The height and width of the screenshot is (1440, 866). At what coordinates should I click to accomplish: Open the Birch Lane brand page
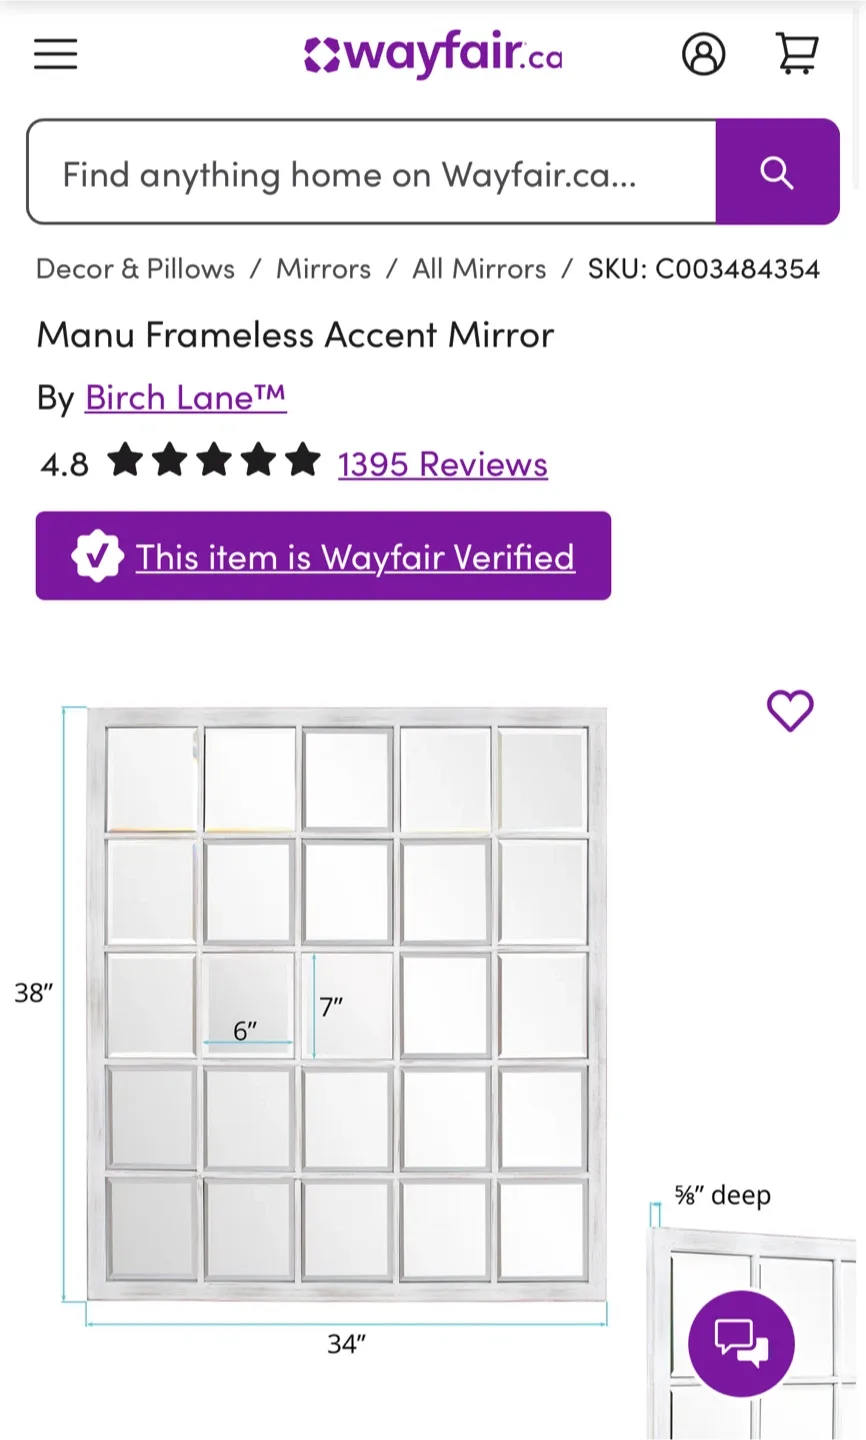[x=185, y=397]
